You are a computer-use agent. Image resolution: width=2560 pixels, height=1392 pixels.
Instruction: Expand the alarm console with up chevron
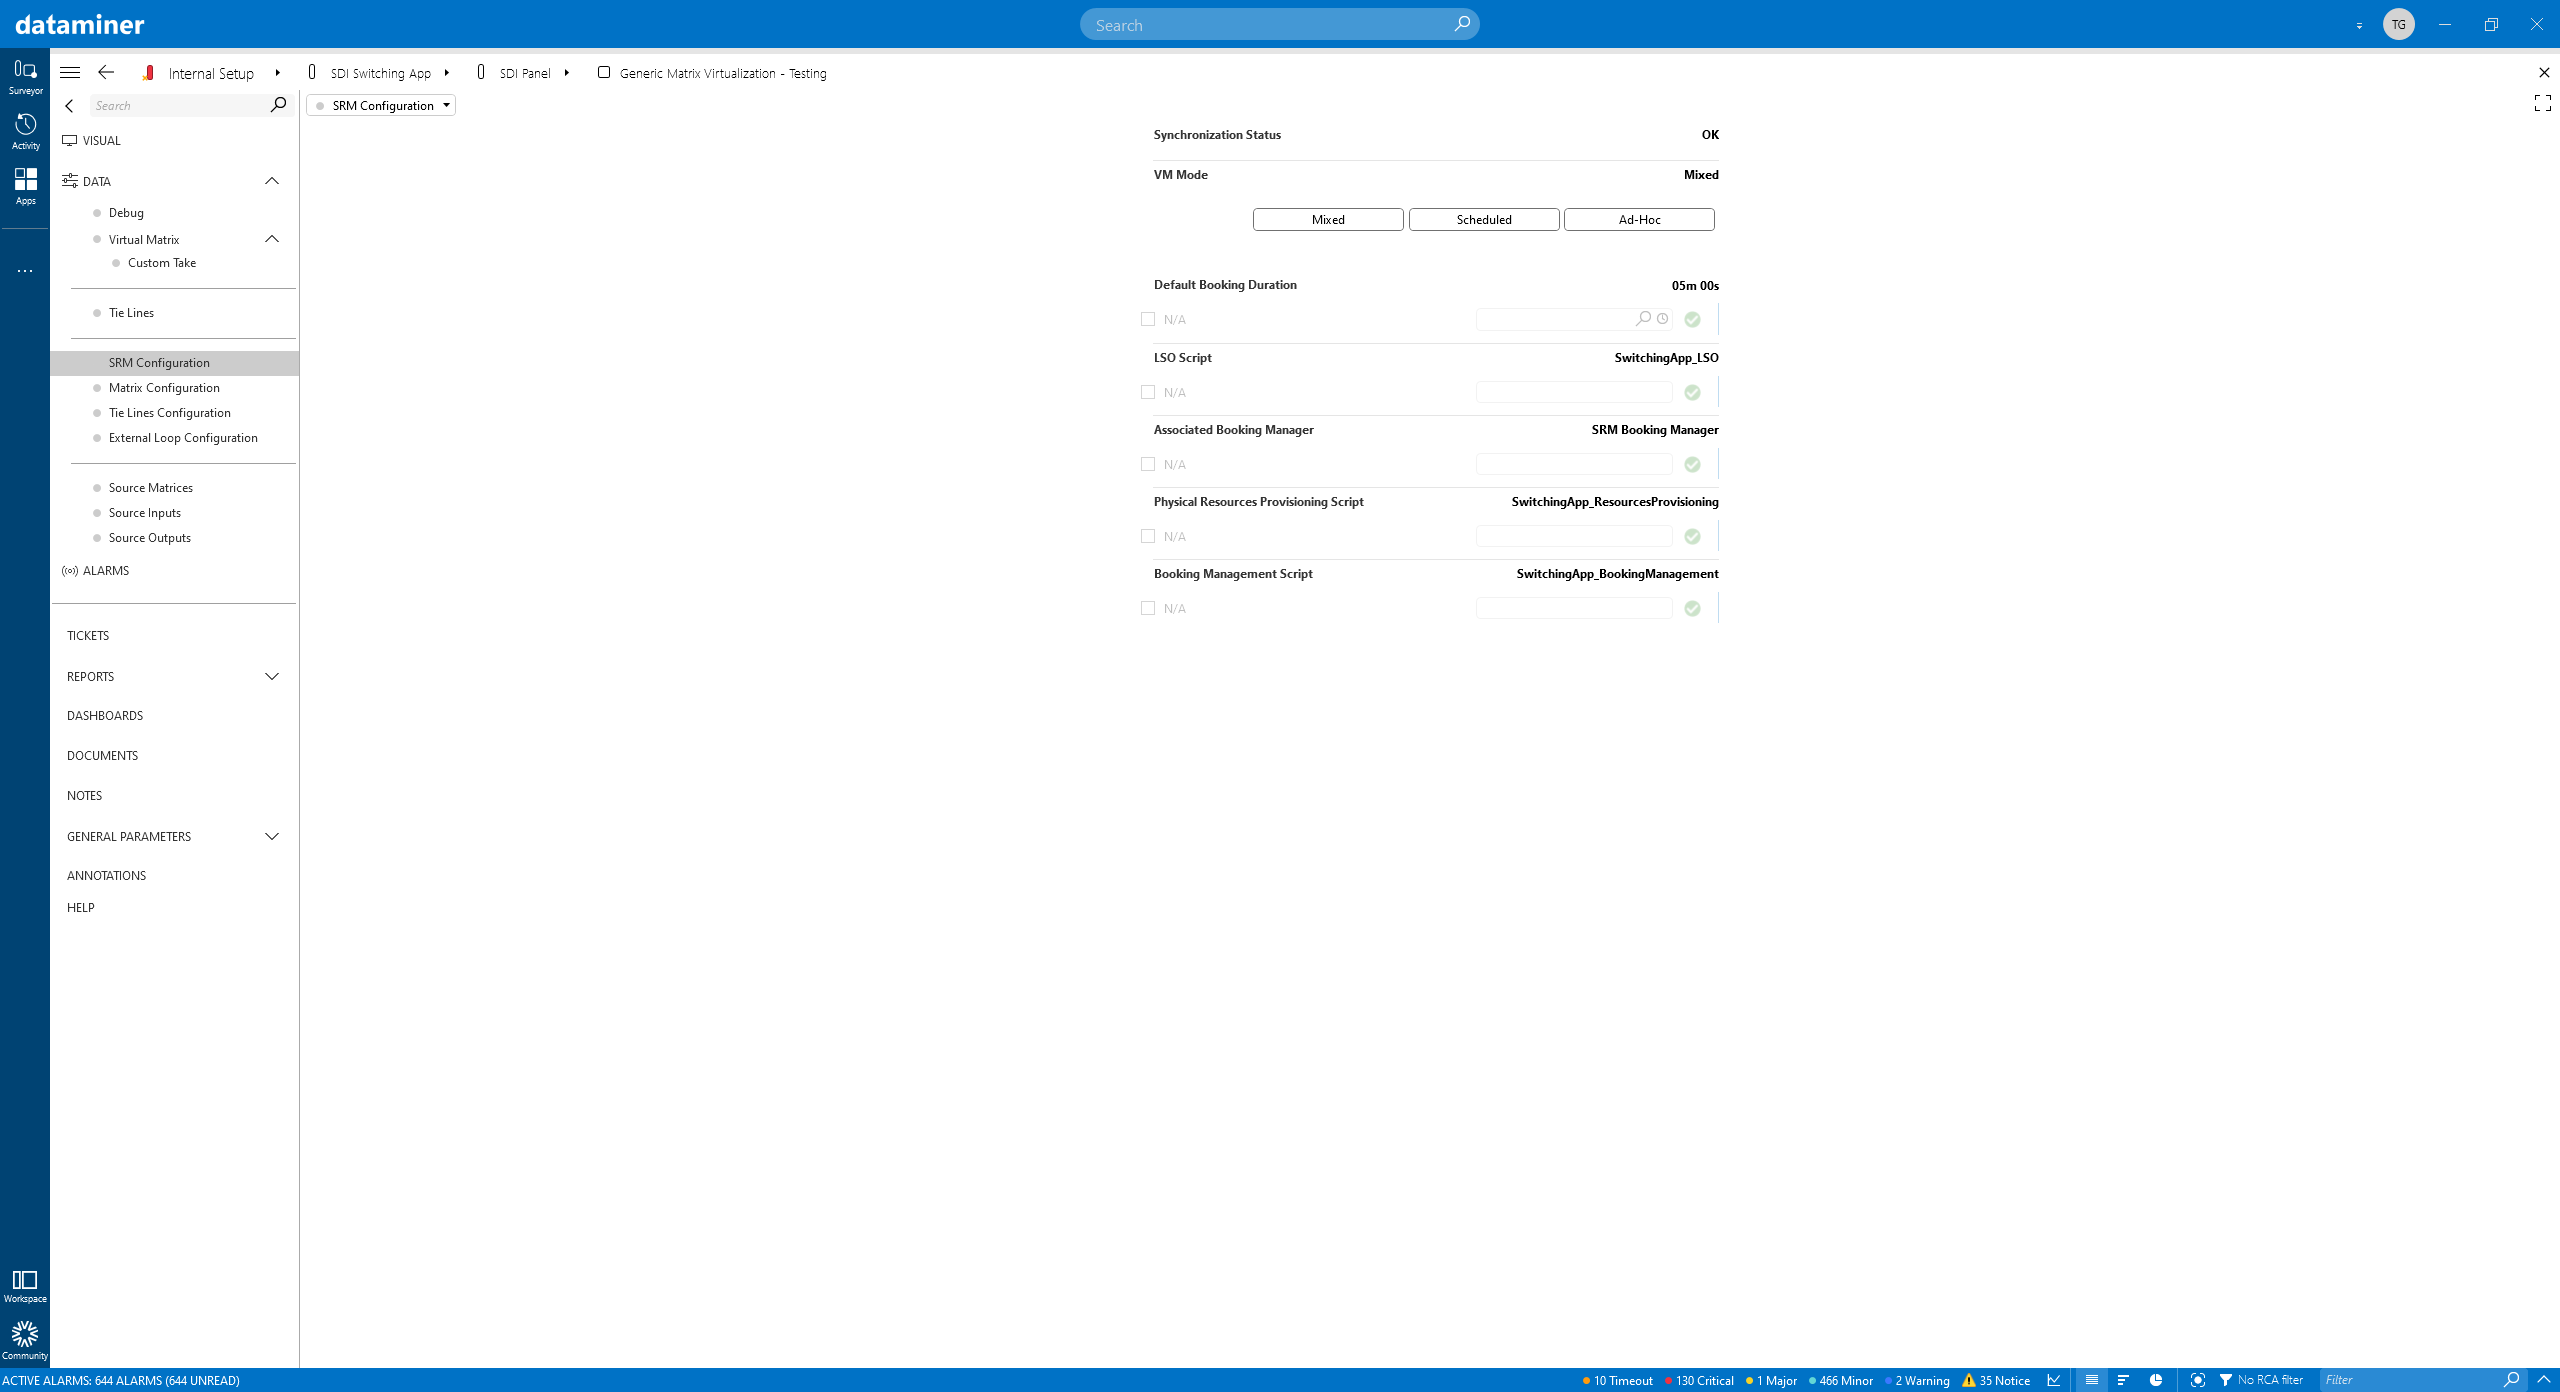[x=2544, y=1380]
